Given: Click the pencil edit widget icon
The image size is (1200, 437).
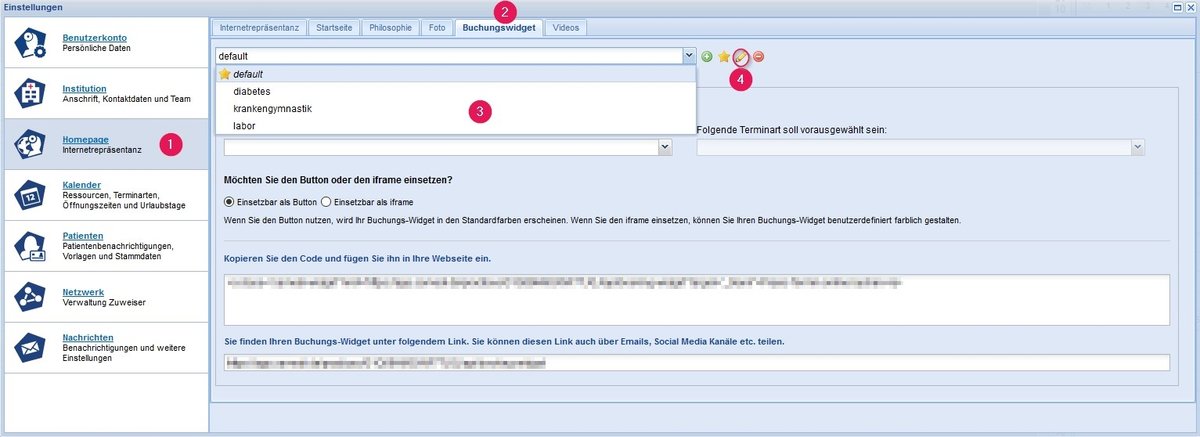Looking at the screenshot, I should click(741, 57).
